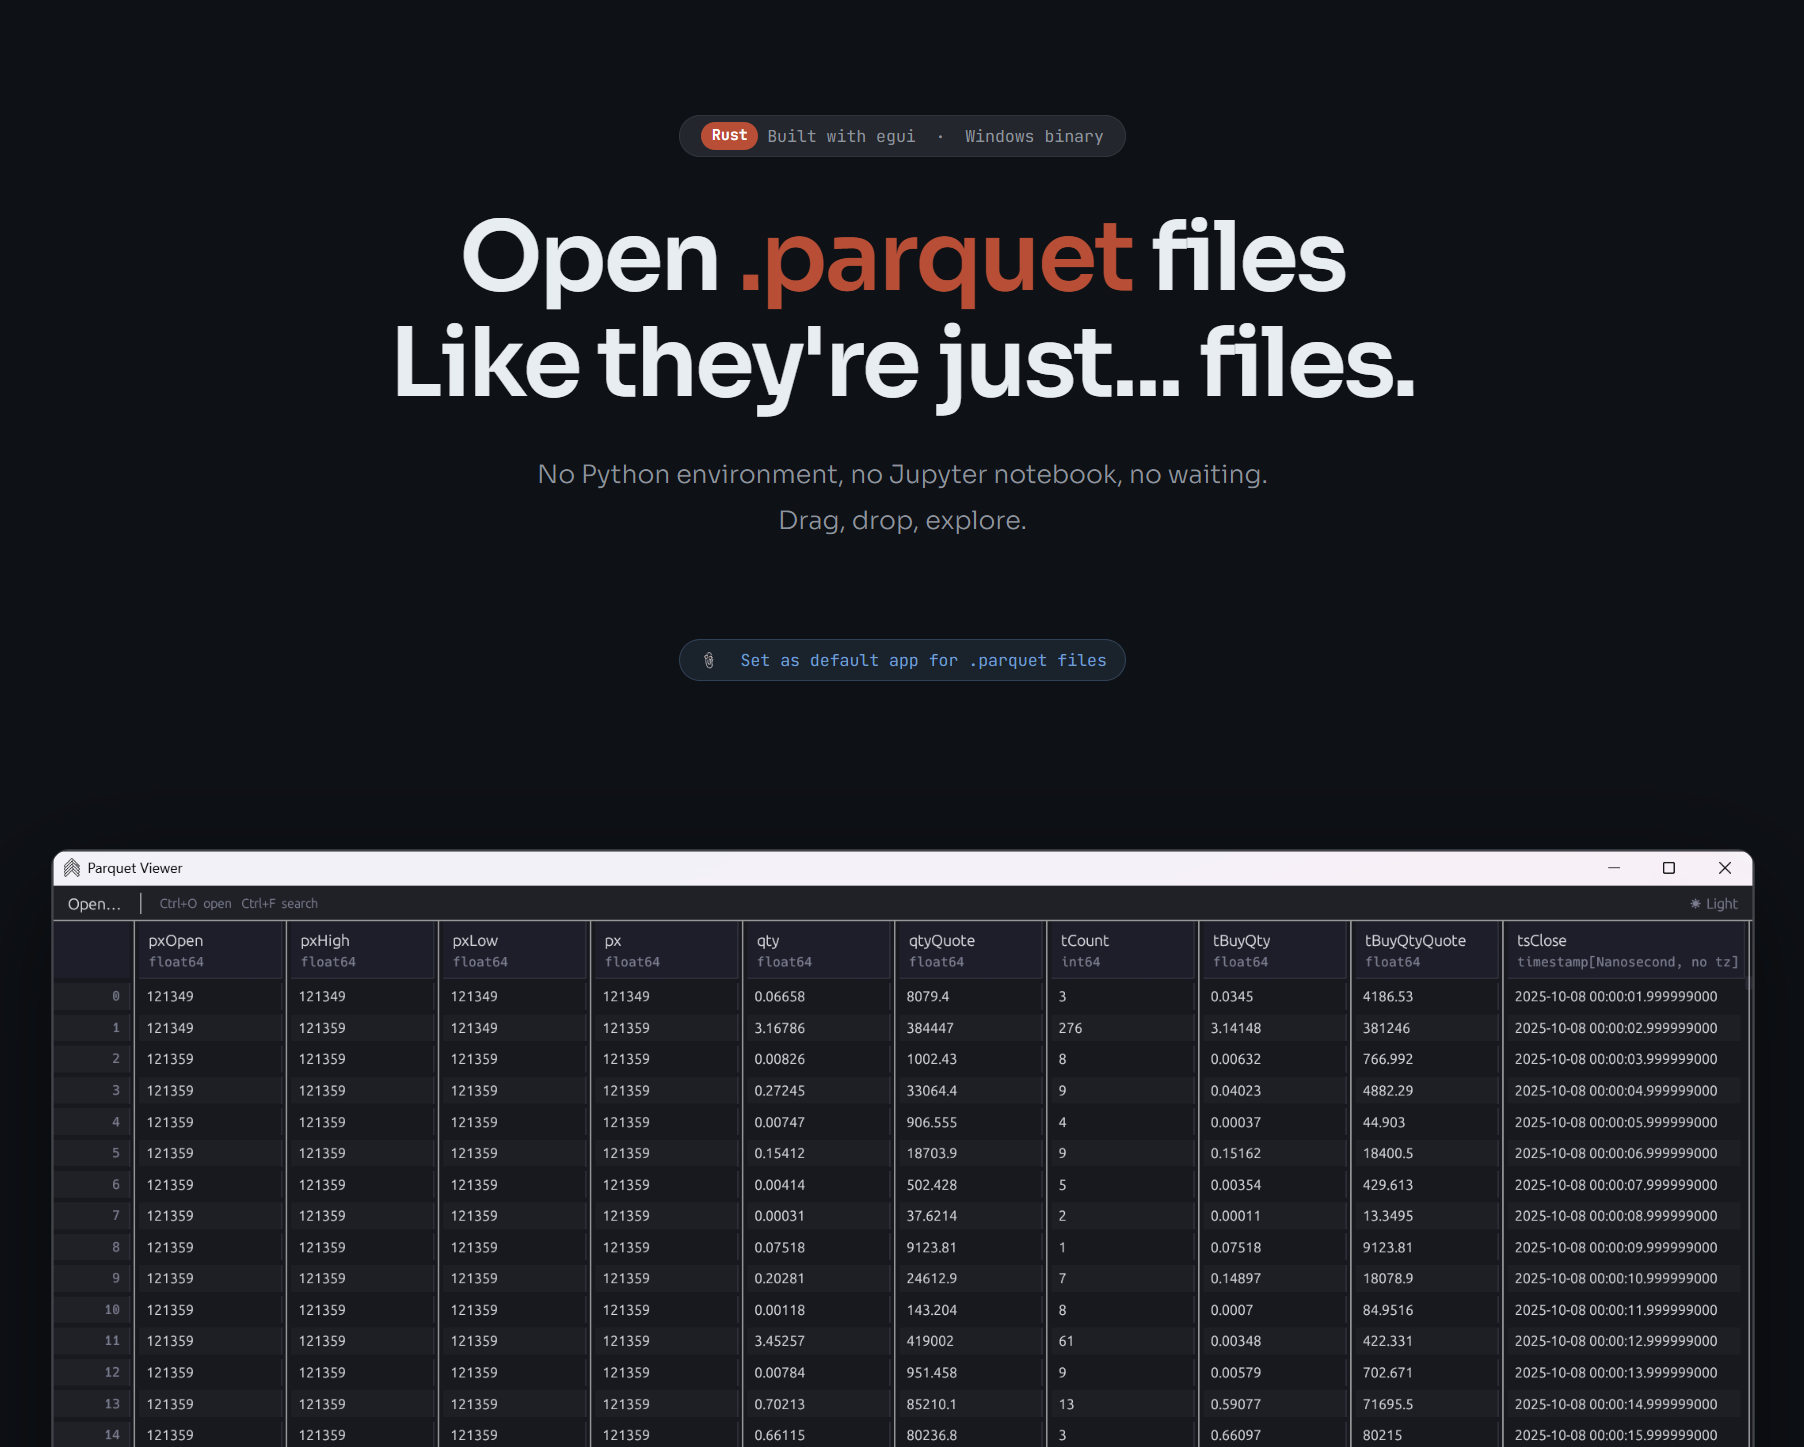1804x1447 pixels.
Task: Select the px column header
Action: (x=667, y=950)
